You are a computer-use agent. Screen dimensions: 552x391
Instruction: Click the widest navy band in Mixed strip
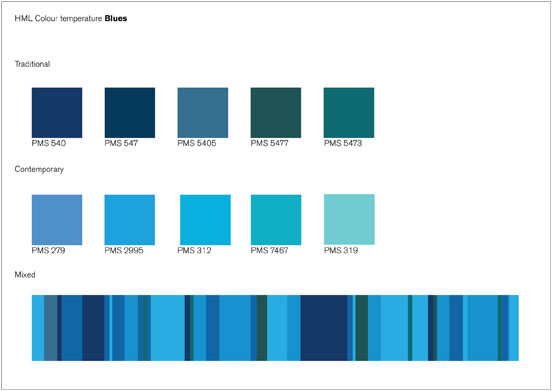(x=324, y=328)
